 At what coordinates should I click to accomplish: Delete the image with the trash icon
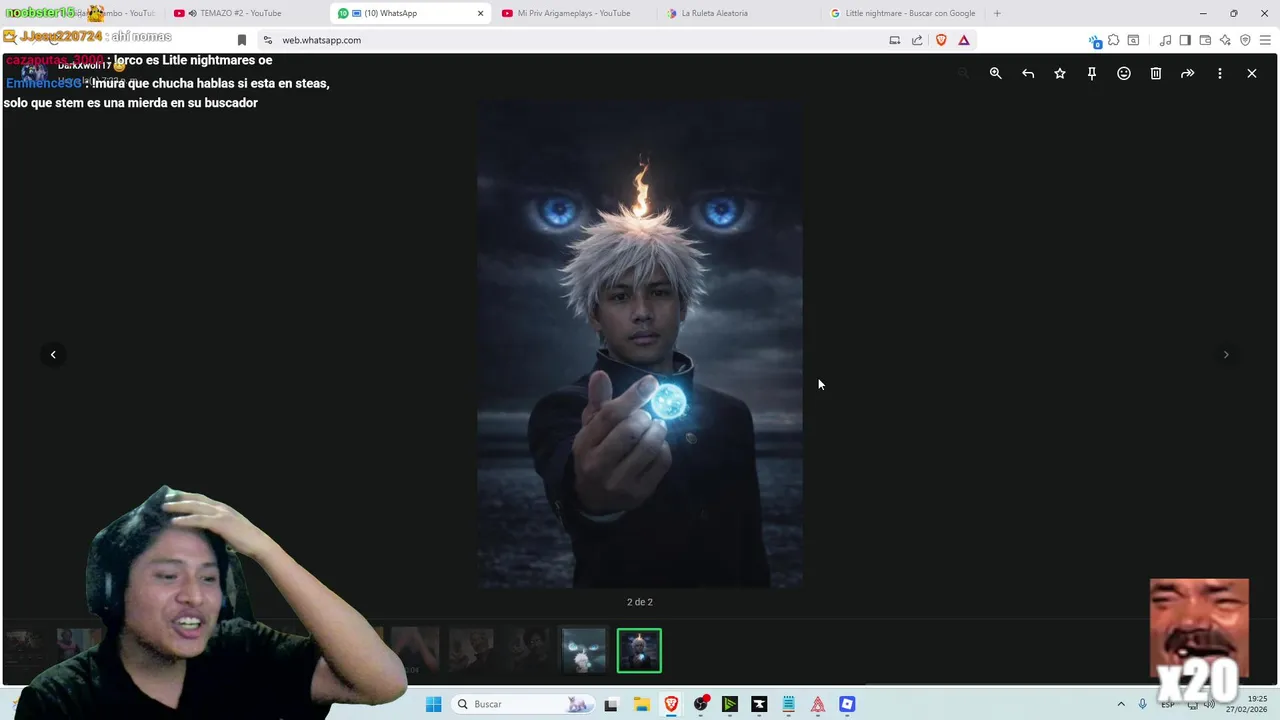(x=1155, y=73)
